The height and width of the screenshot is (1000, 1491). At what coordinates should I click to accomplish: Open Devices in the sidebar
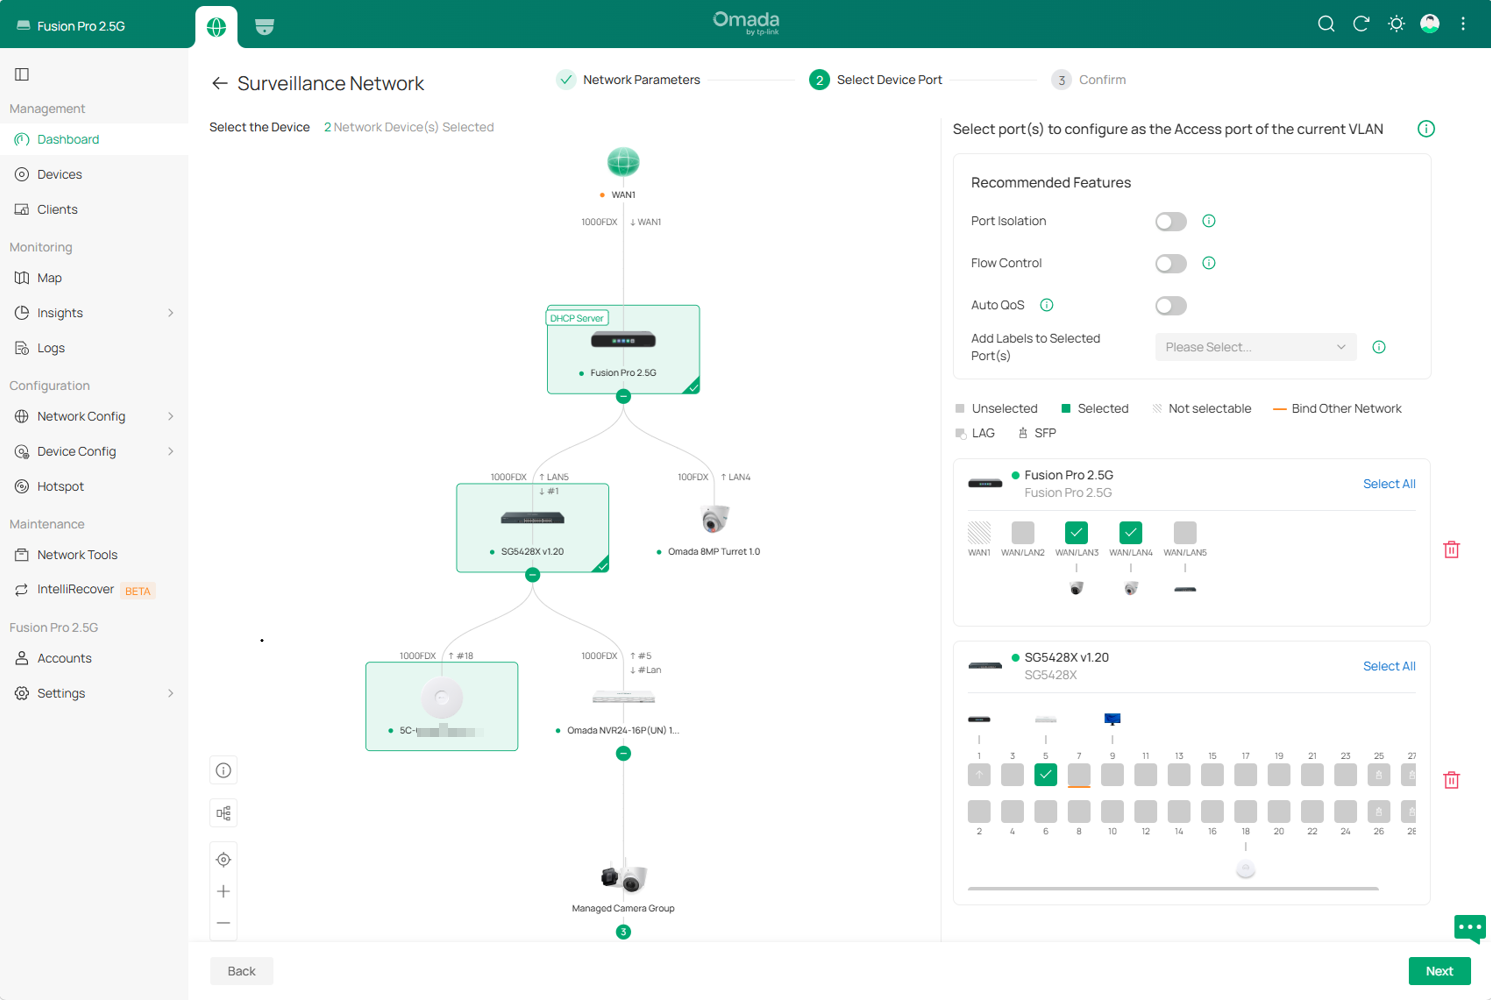pos(94,174)
